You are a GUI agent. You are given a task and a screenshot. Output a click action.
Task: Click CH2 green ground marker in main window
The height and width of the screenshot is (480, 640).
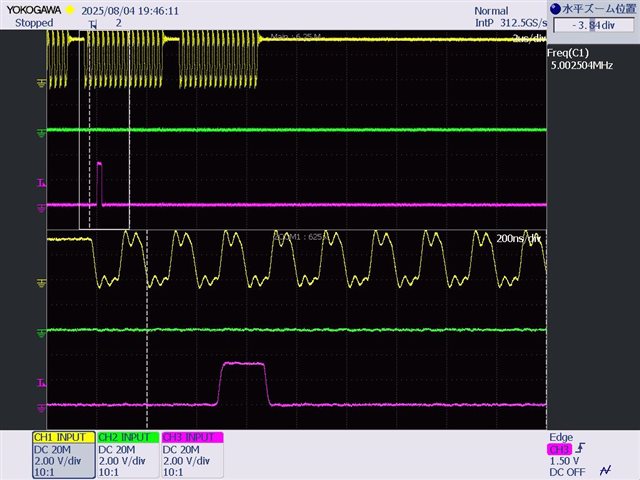click(41, 133)
